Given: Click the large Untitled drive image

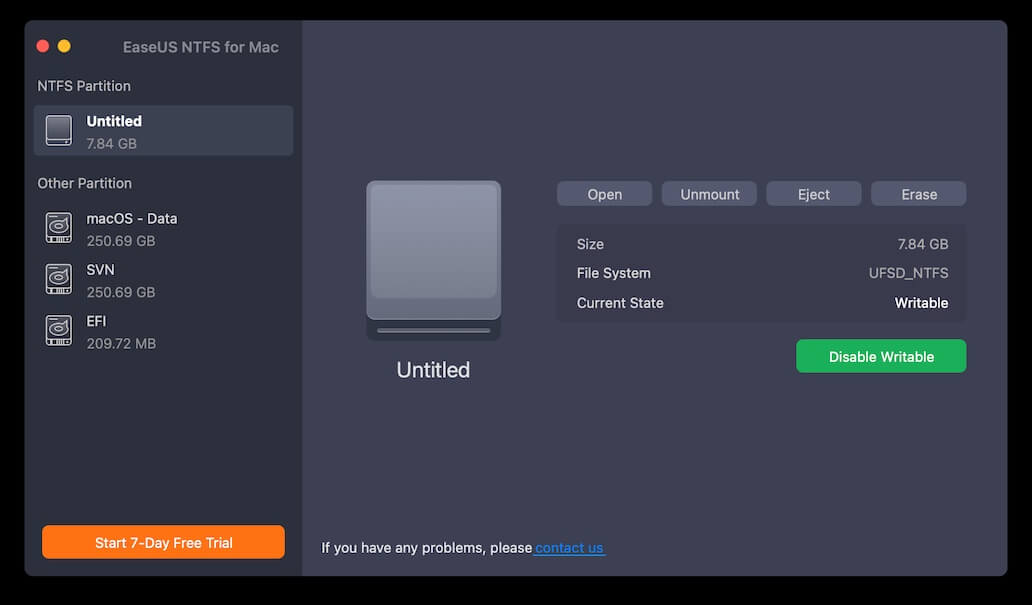Looking at the screenshot, I should [x=434, y=260].
